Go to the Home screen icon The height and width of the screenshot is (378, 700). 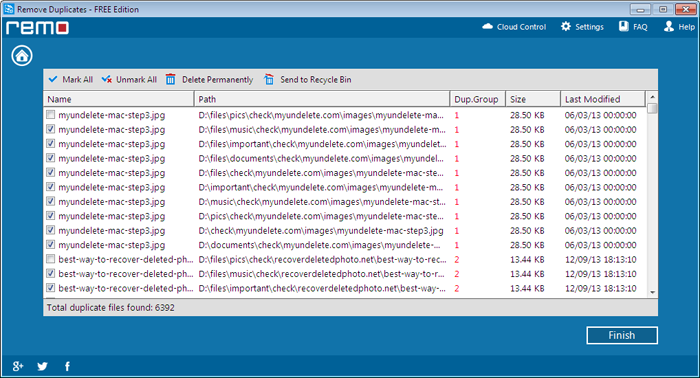coord(22,56)
